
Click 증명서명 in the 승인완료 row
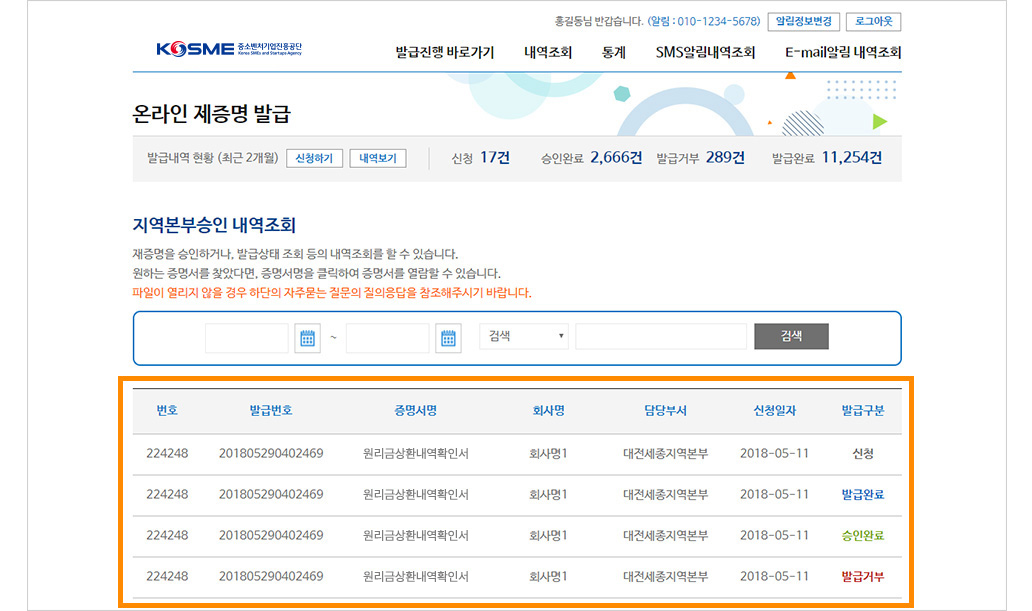point(415,535)
